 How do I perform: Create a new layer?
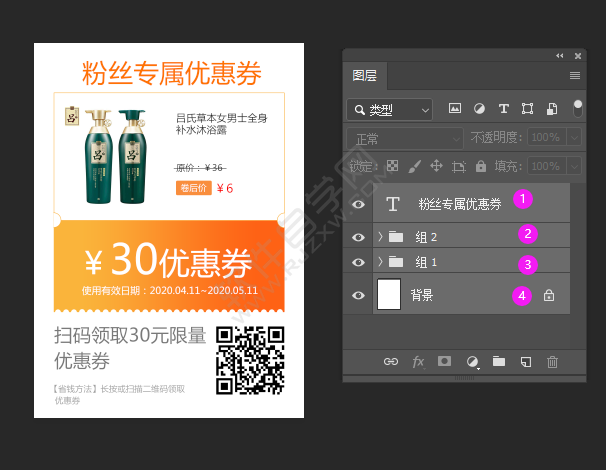pos(526,362)
